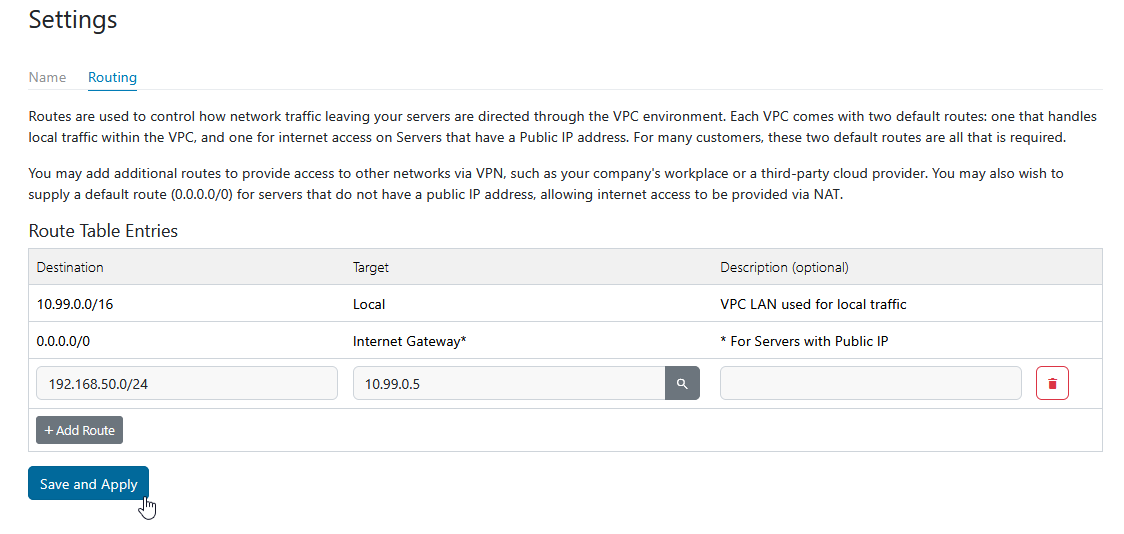The height and width of the screenshot is (534, 1124).
Task: Click the Route Table Entries heading
Action: coord(103,231)
